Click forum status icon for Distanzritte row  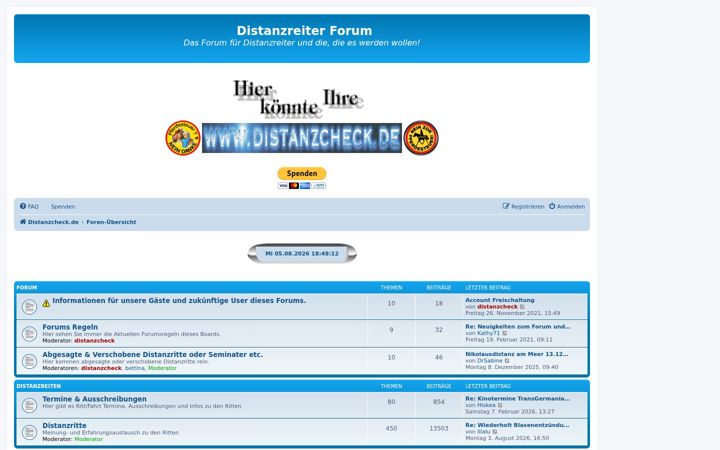pos(29,432)
